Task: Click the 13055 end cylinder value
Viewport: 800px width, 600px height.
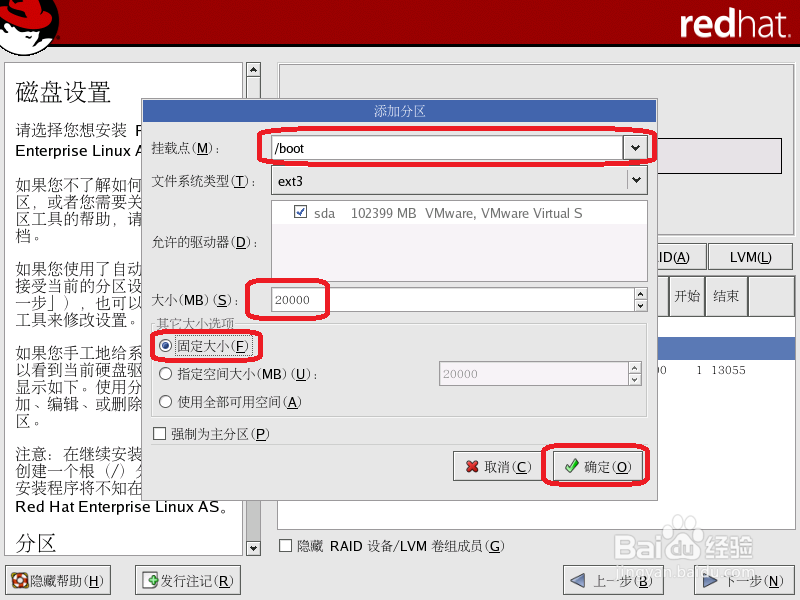Action: (x=729, y=370)
